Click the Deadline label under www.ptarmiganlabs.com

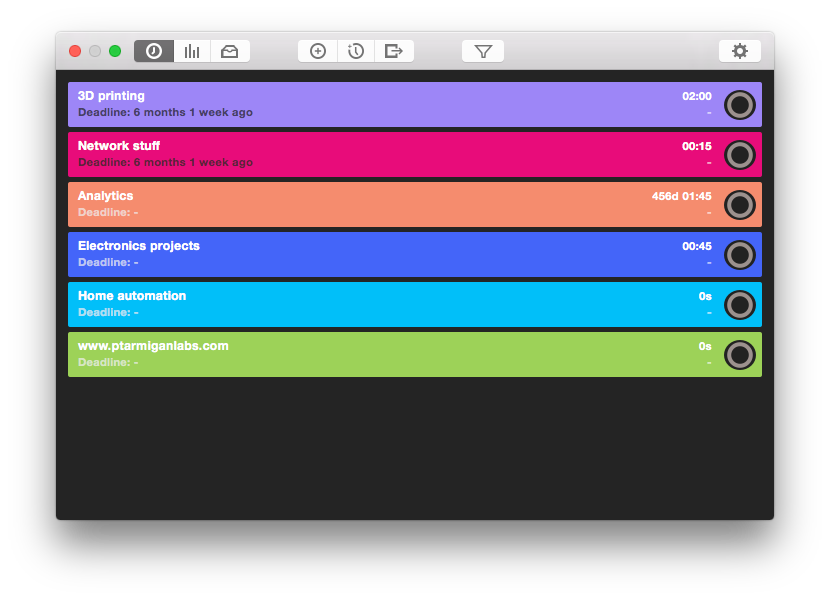pos(108,362)
